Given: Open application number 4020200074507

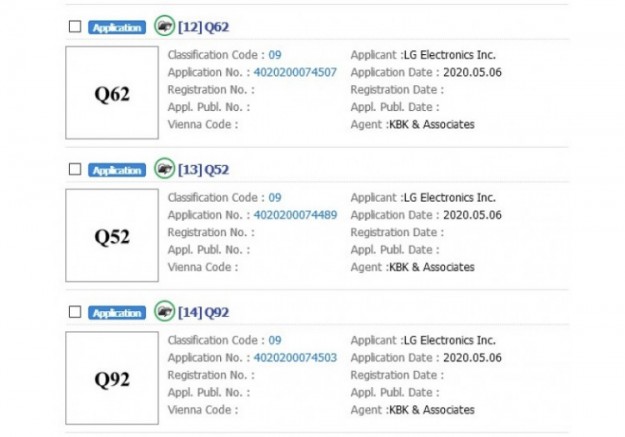Looking at the screenshot, I should coord(295,72).
